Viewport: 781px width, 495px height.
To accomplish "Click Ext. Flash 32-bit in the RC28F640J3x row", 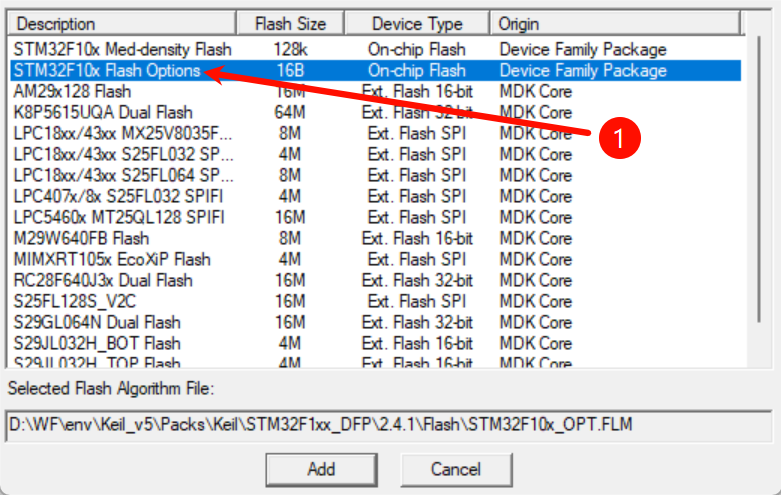I will click(417, 280).
